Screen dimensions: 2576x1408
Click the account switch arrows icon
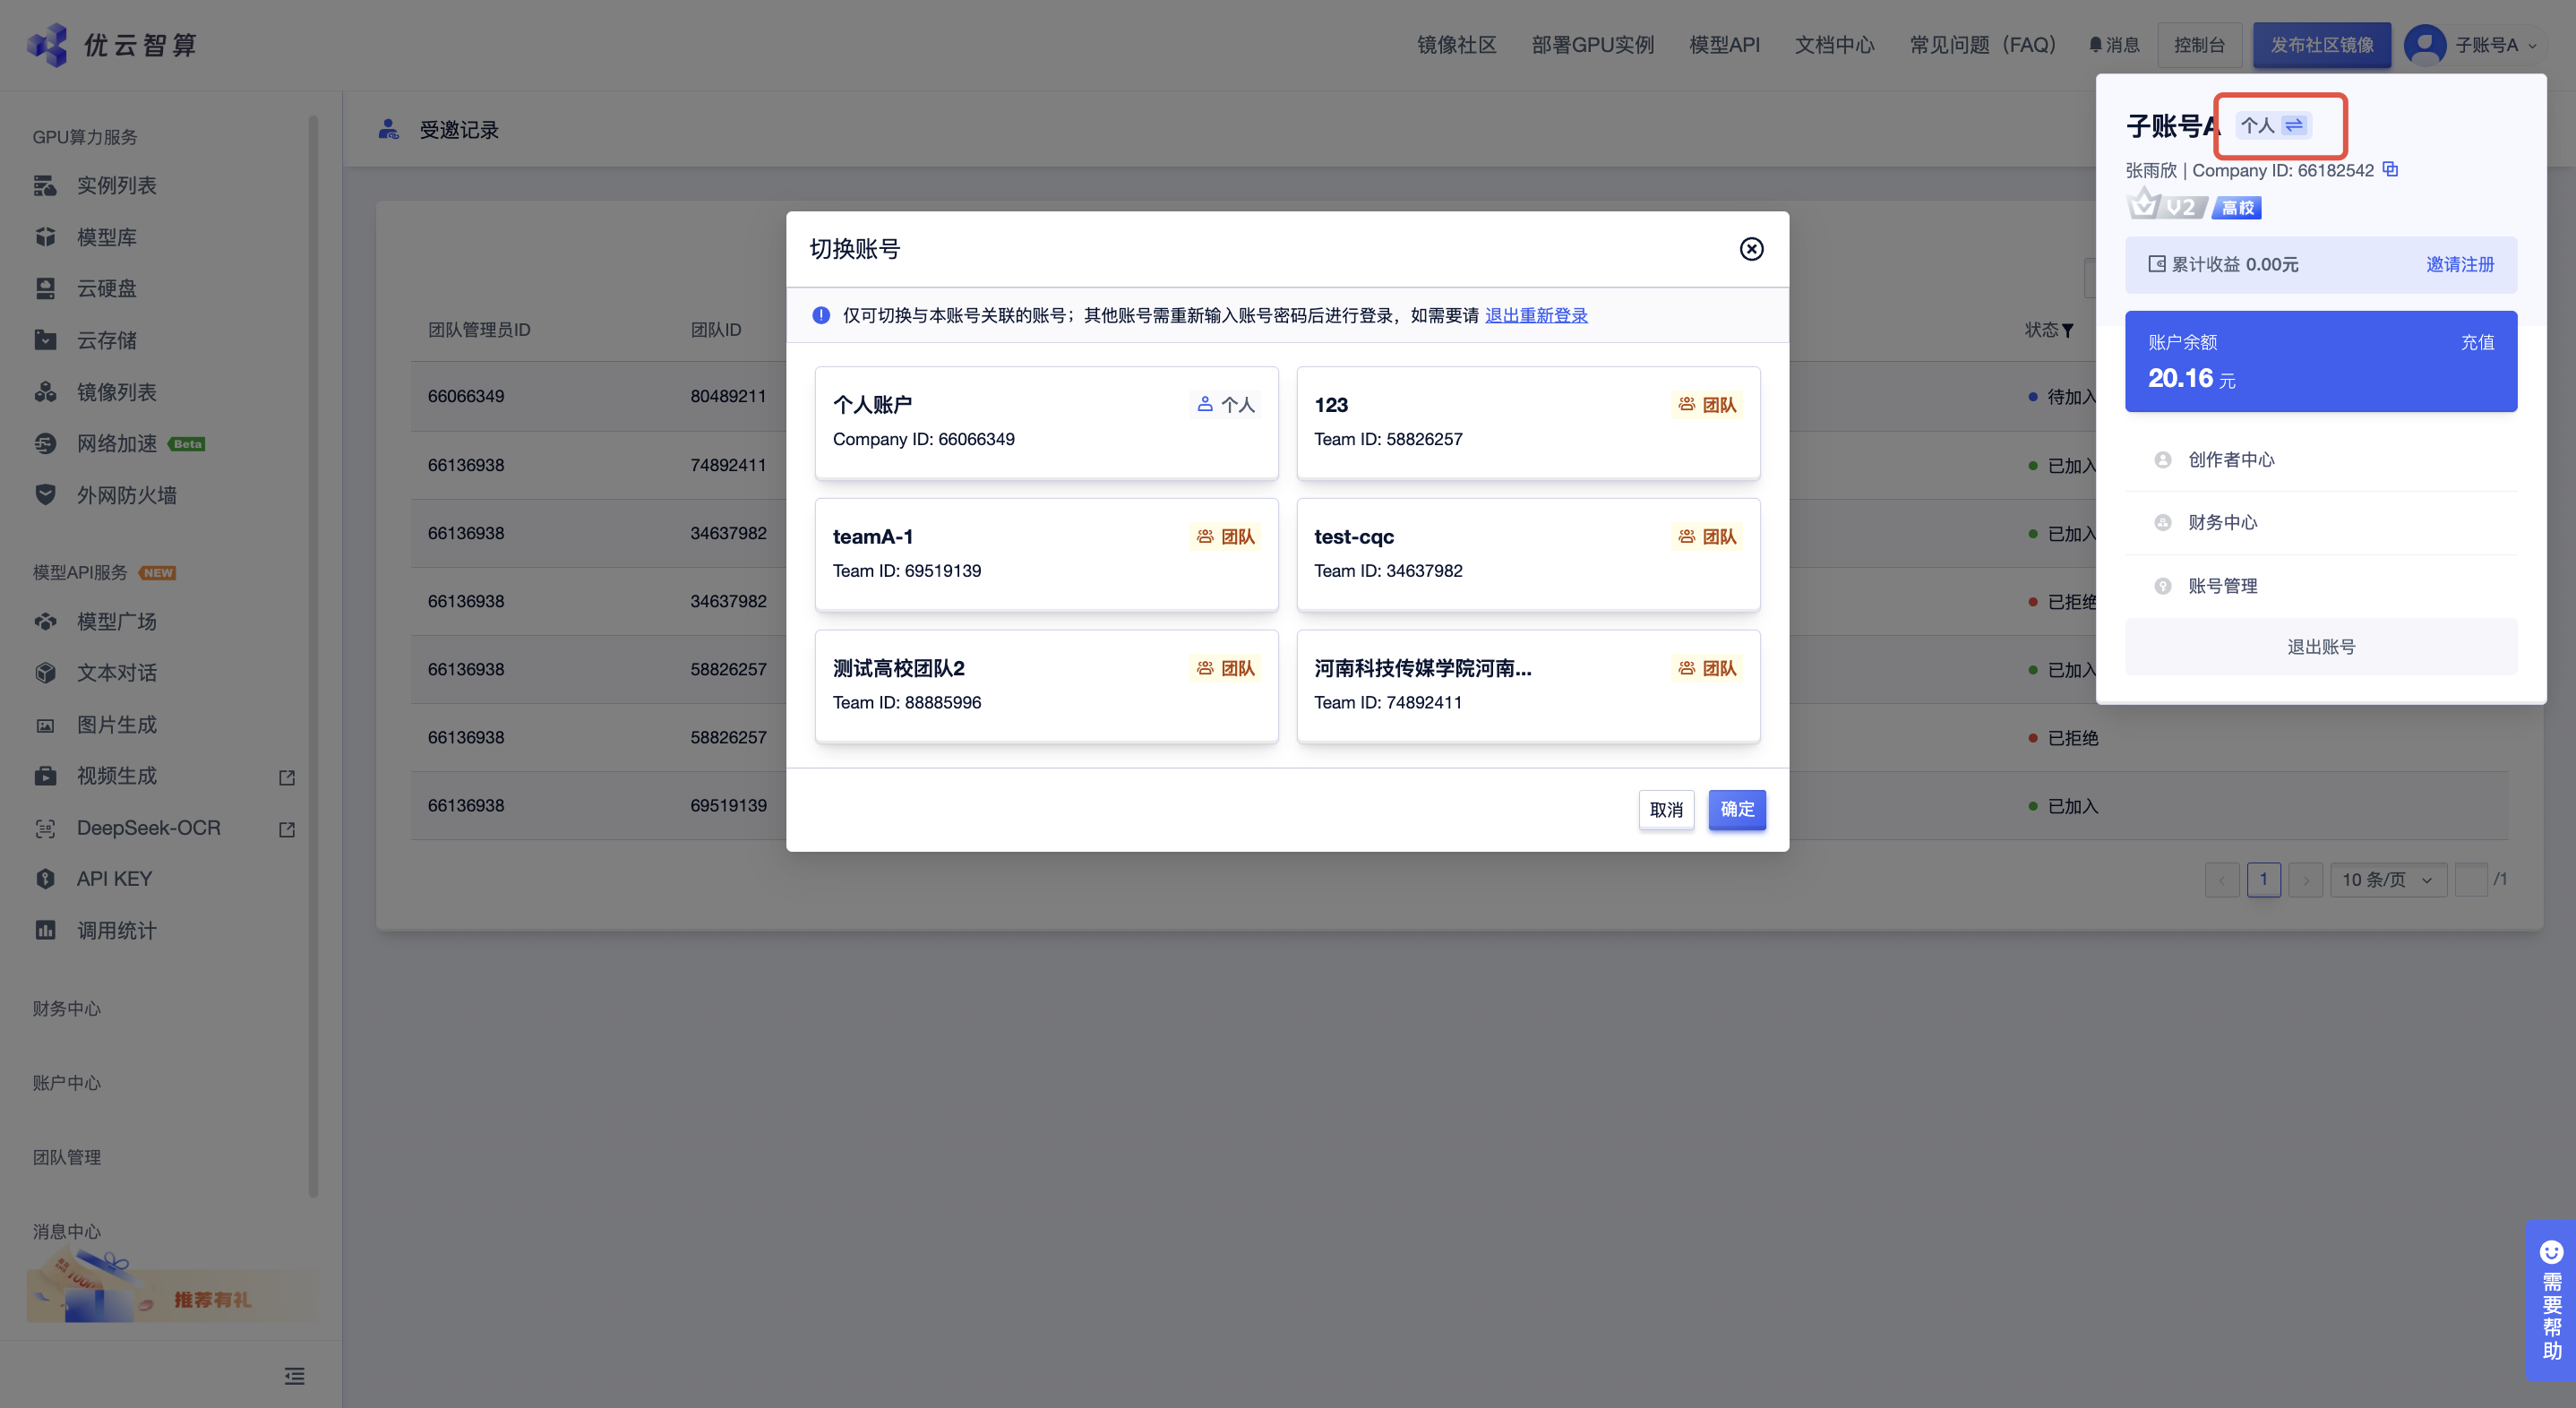2294,125
